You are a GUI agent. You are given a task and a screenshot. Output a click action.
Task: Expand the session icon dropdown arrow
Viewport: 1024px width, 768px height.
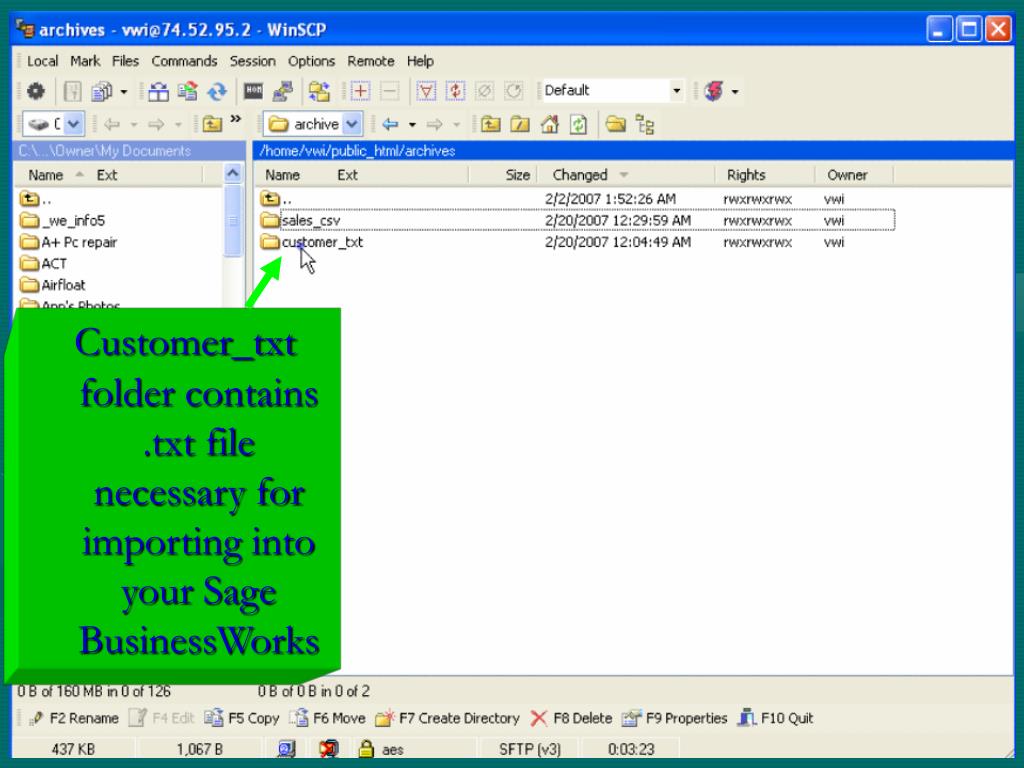(735, 92)
